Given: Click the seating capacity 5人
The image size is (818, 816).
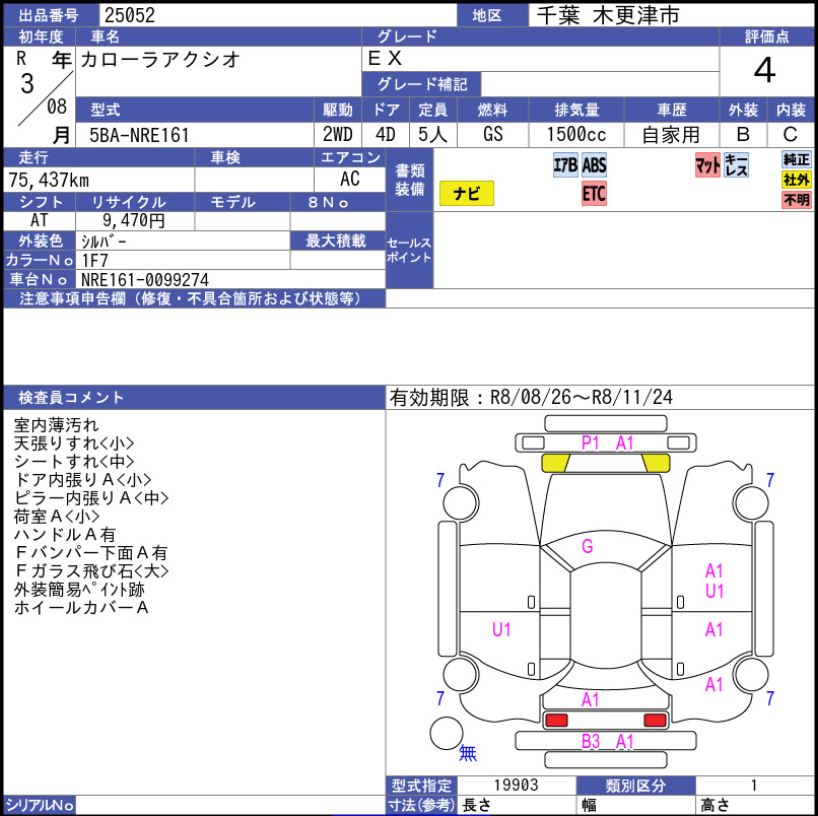Looking at the screenshot, I should tap(432, 135).
